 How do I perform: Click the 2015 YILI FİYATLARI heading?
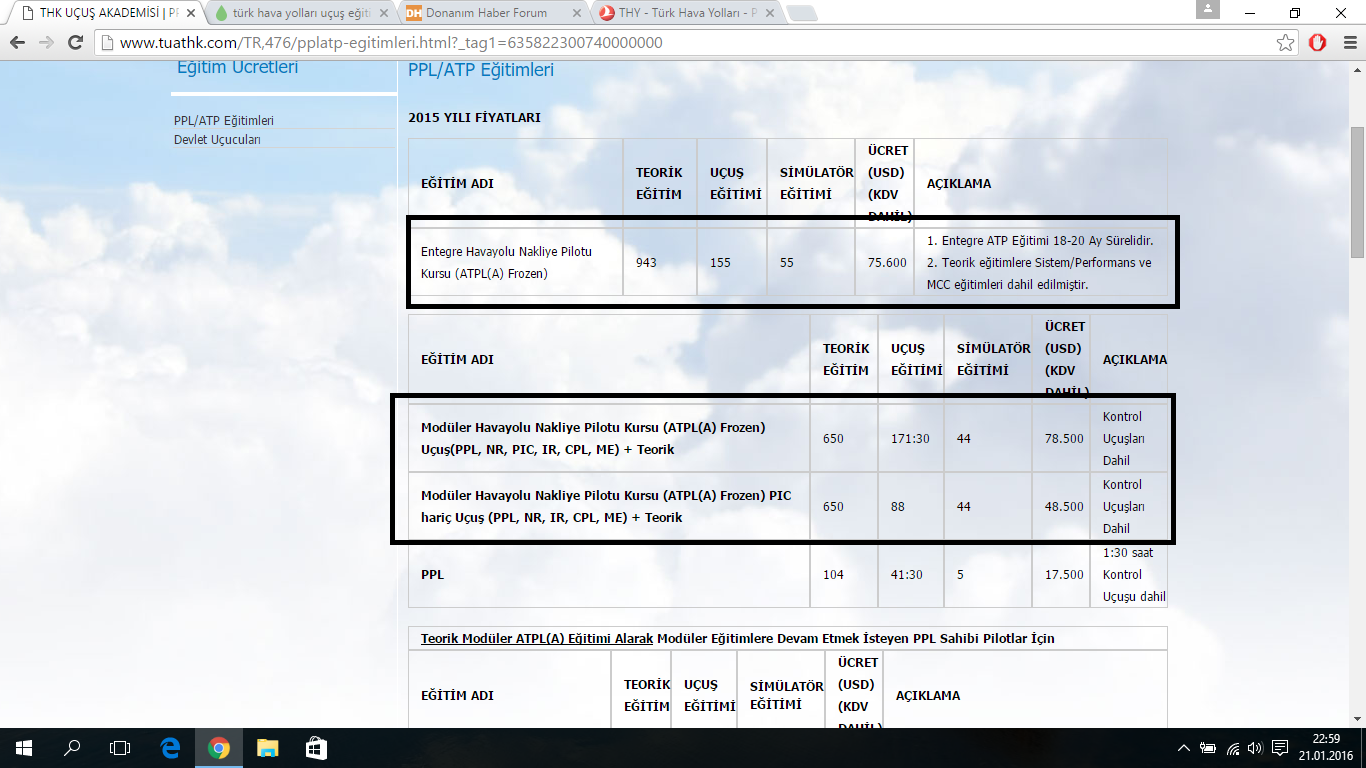[474, 117]
